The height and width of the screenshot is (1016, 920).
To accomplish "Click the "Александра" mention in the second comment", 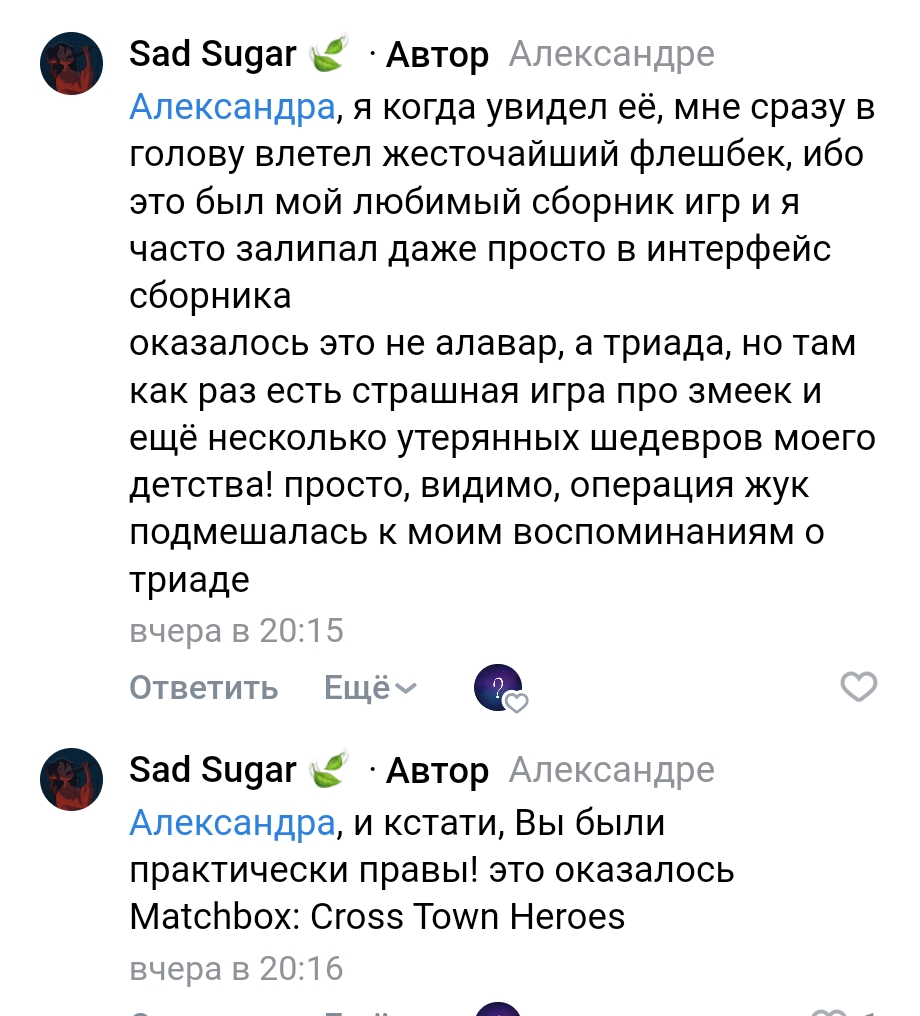I will 232,823.
